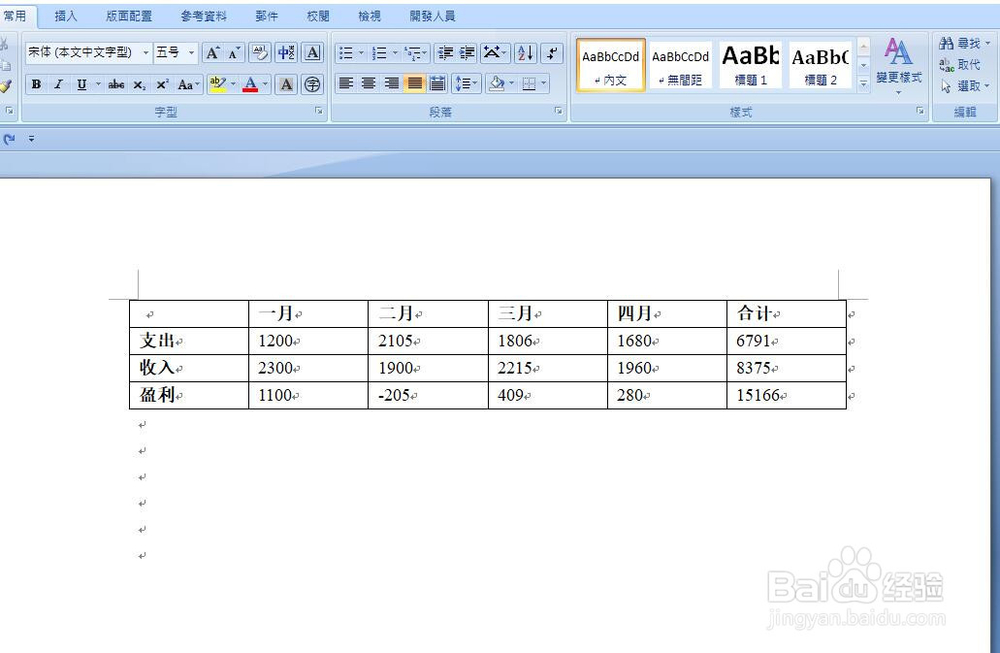Apply bullet list
Image resolution: width=1000 pixels, height=653 pixels.
[346, 53]
